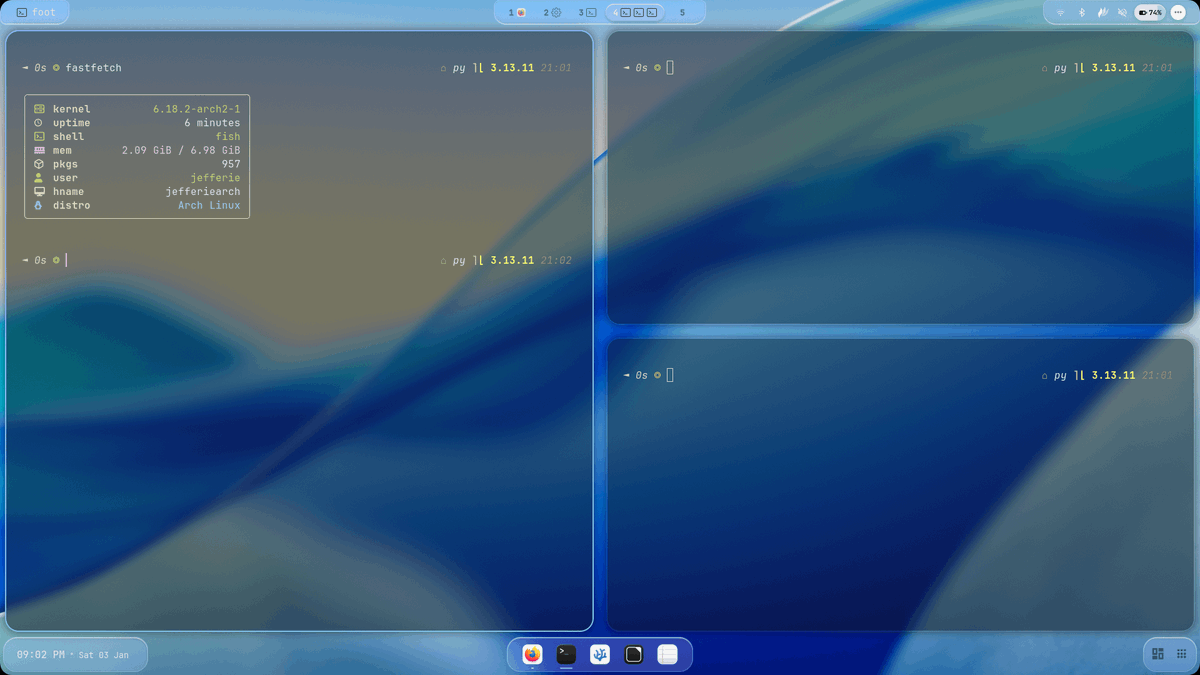
Task: Open the white notes app in dock
Action: point(667,654)
